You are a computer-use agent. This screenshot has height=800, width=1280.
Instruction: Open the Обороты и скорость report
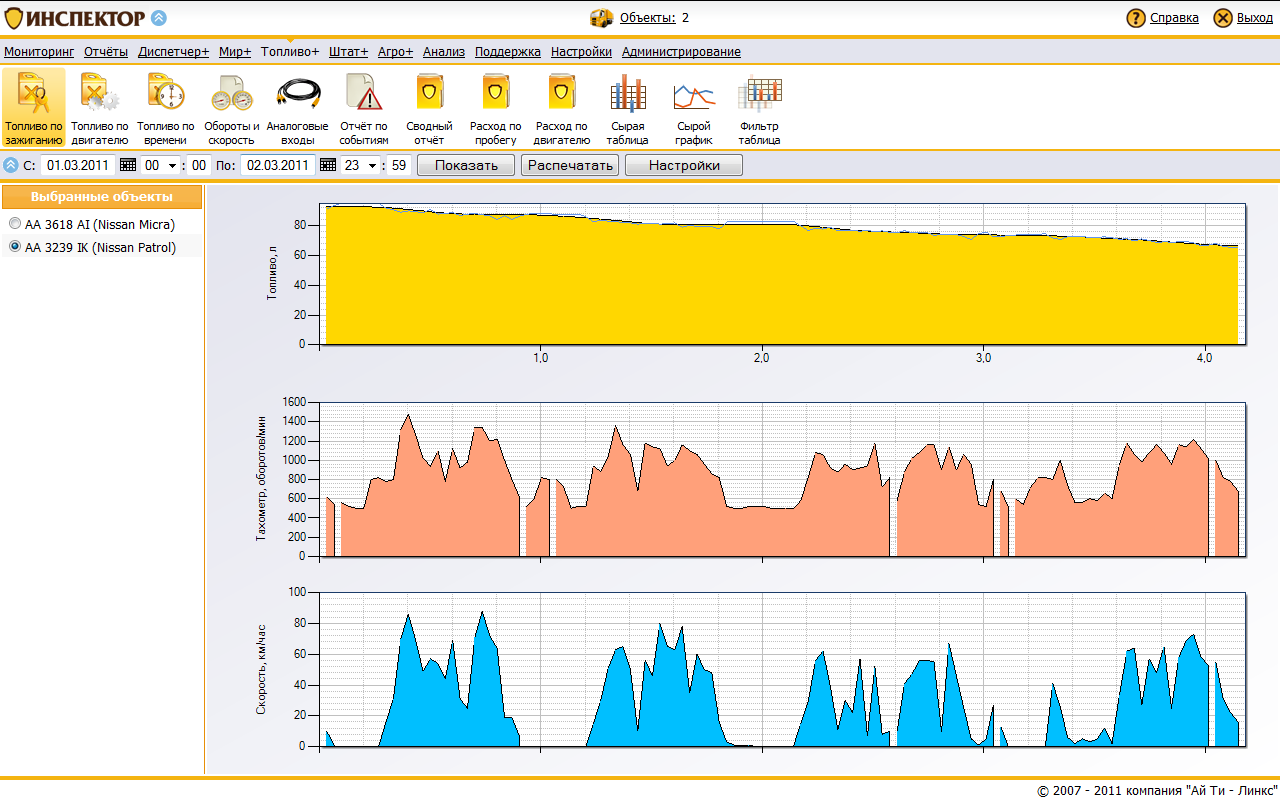point(232,108)
